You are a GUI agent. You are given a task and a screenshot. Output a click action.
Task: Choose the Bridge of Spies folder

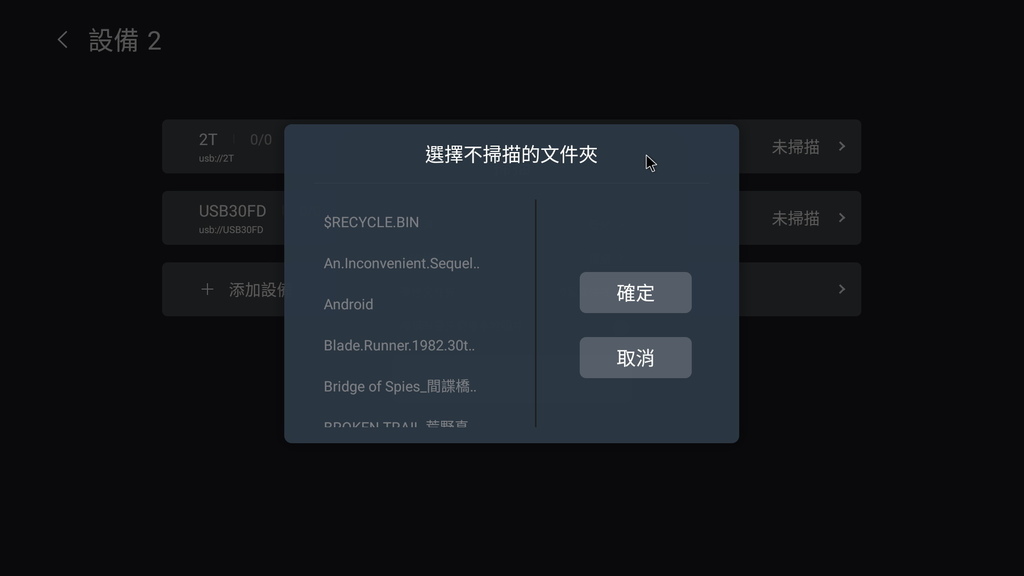pos(400,387)
